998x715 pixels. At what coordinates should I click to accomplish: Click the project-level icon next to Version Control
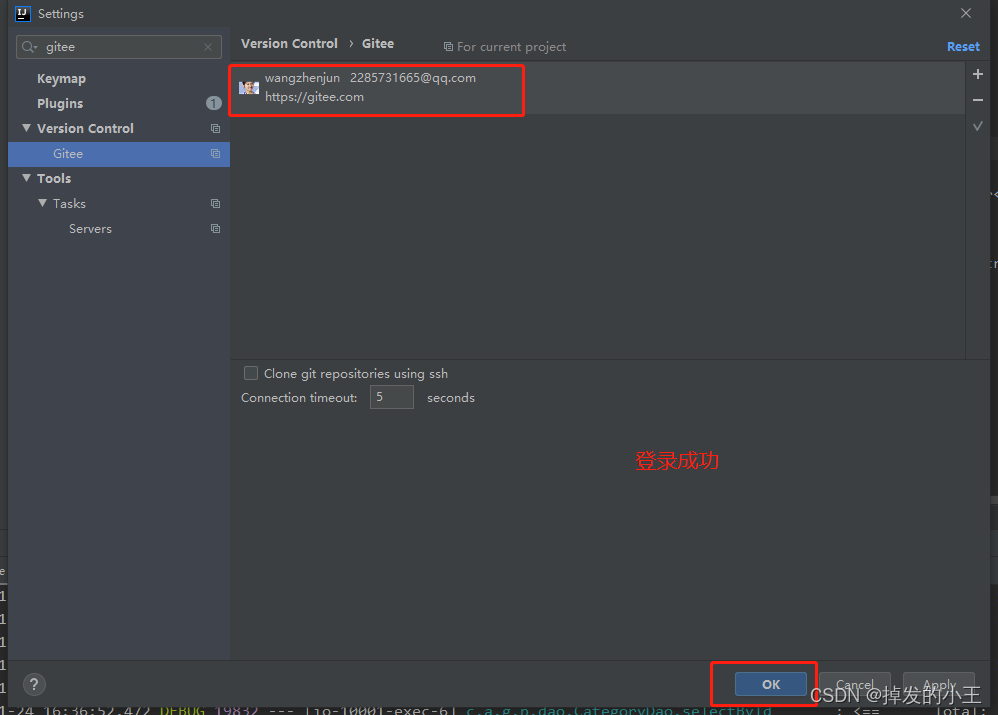[x=215, y=129]
